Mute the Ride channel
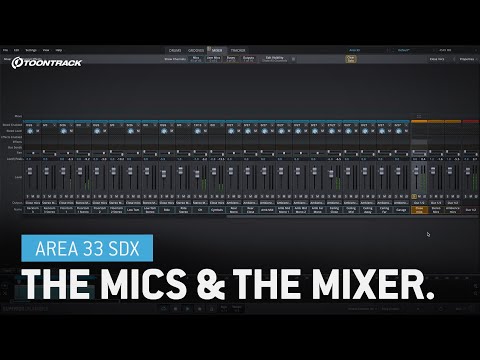 (x=167, y=196)
